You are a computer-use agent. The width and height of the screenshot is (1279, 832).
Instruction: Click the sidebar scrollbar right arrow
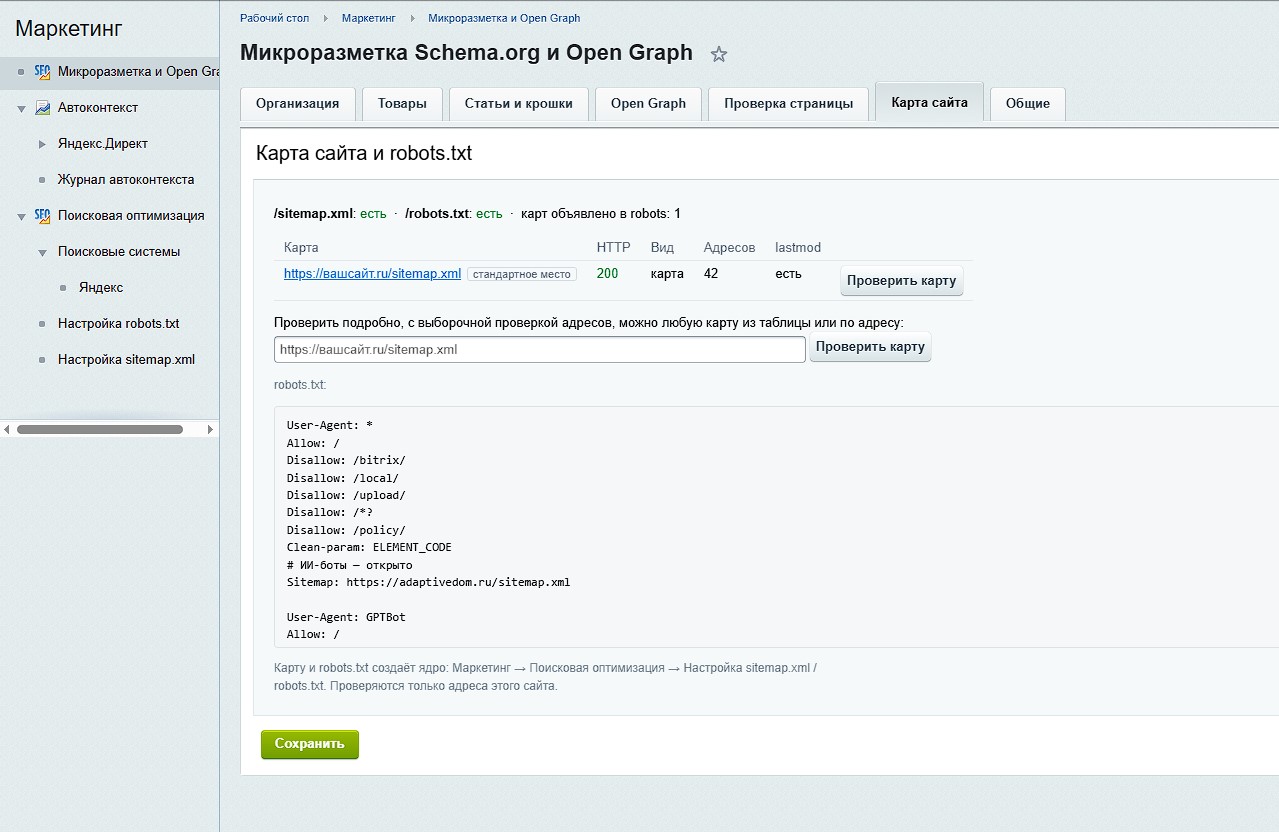[x=210, y=429]
